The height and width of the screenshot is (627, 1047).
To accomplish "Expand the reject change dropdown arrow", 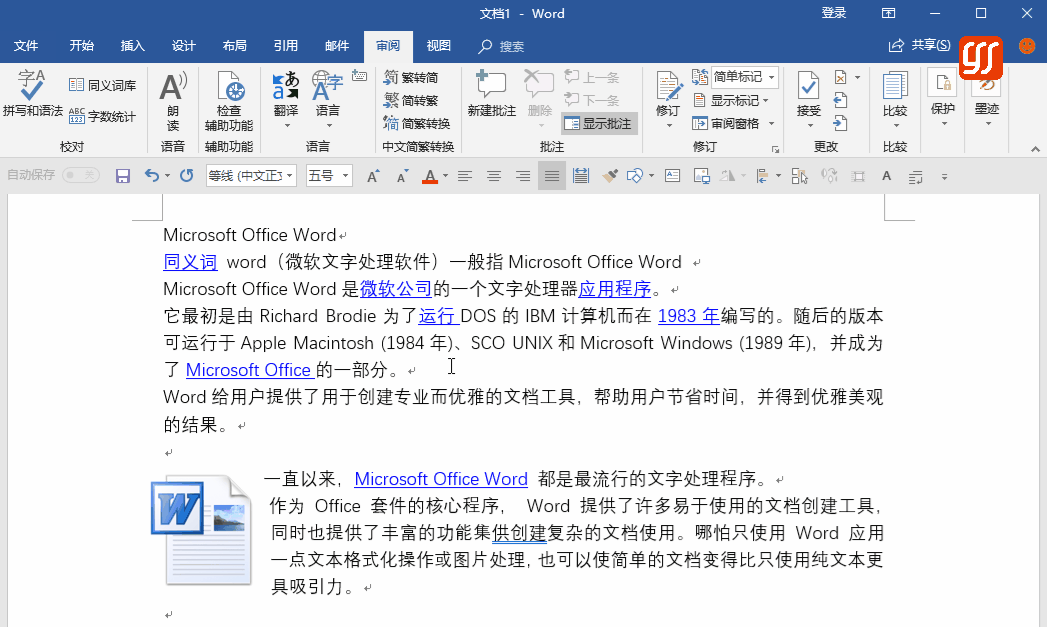I will click(x=857, y=77).
